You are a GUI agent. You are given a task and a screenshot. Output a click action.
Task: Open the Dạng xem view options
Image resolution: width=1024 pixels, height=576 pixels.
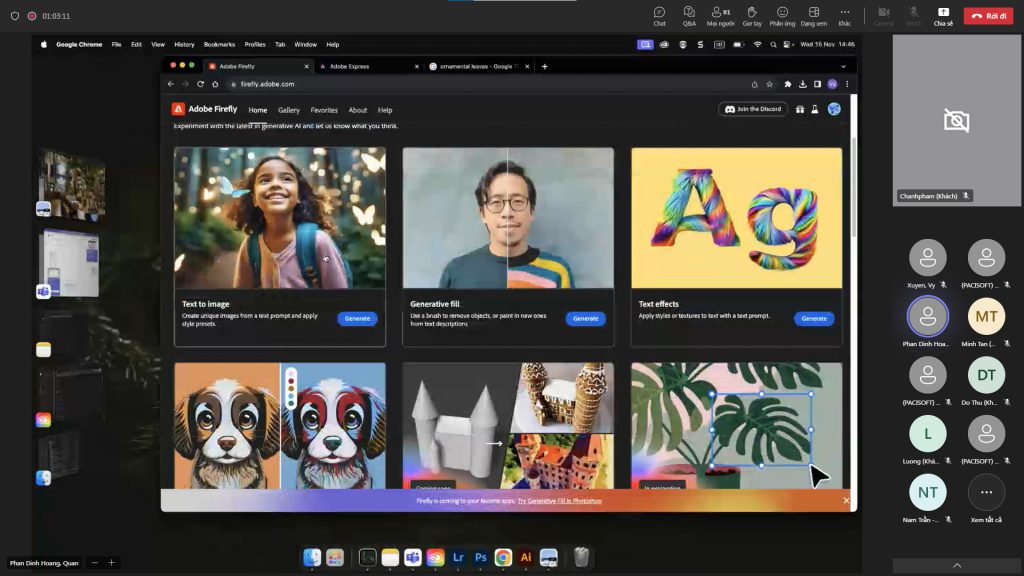click(814, 16)
